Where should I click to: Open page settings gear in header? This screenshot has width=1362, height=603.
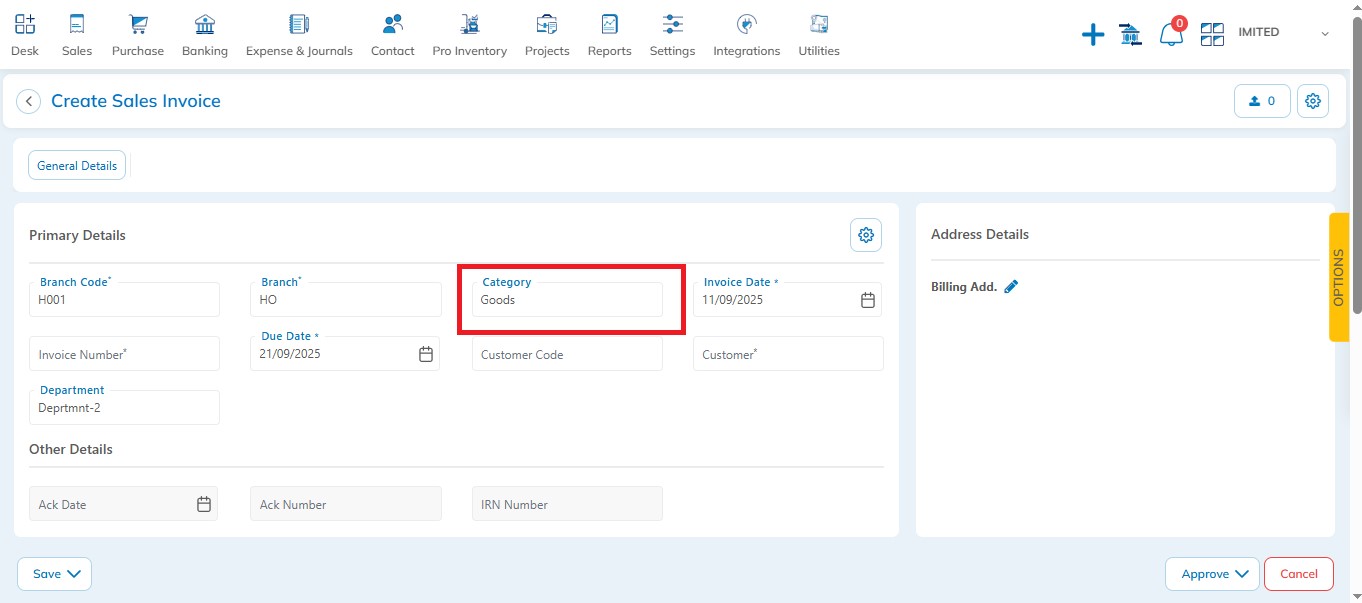pyautogui.click(x=1313, y=101)
